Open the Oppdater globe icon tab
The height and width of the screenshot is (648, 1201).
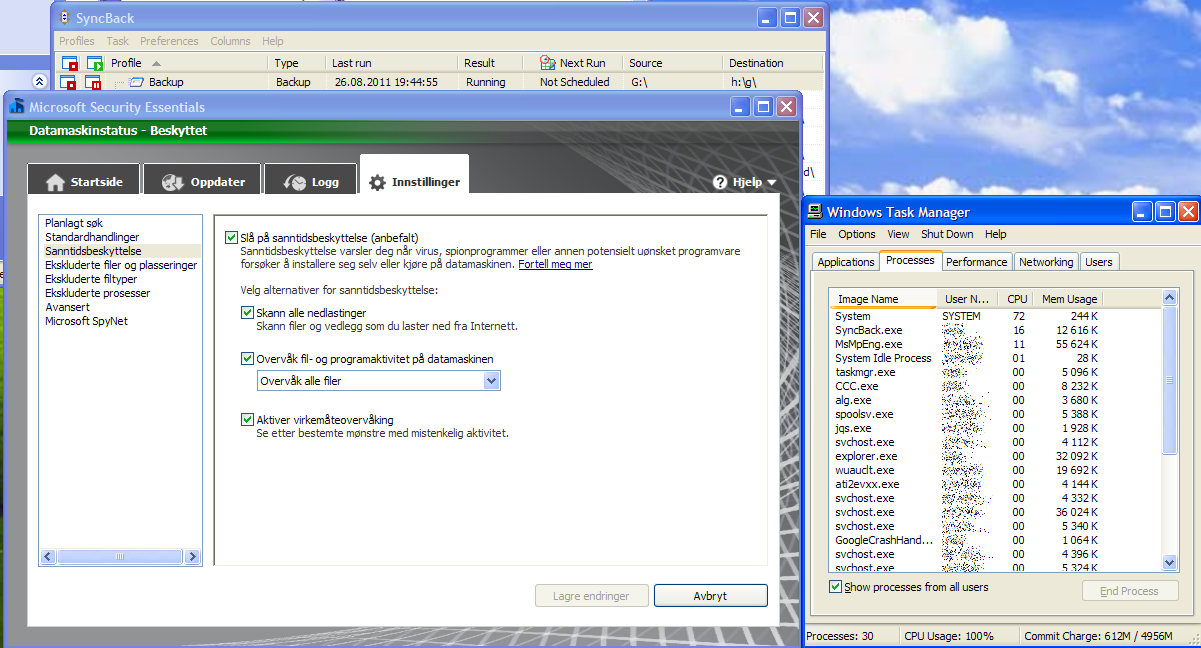click(x=172, y=182)
